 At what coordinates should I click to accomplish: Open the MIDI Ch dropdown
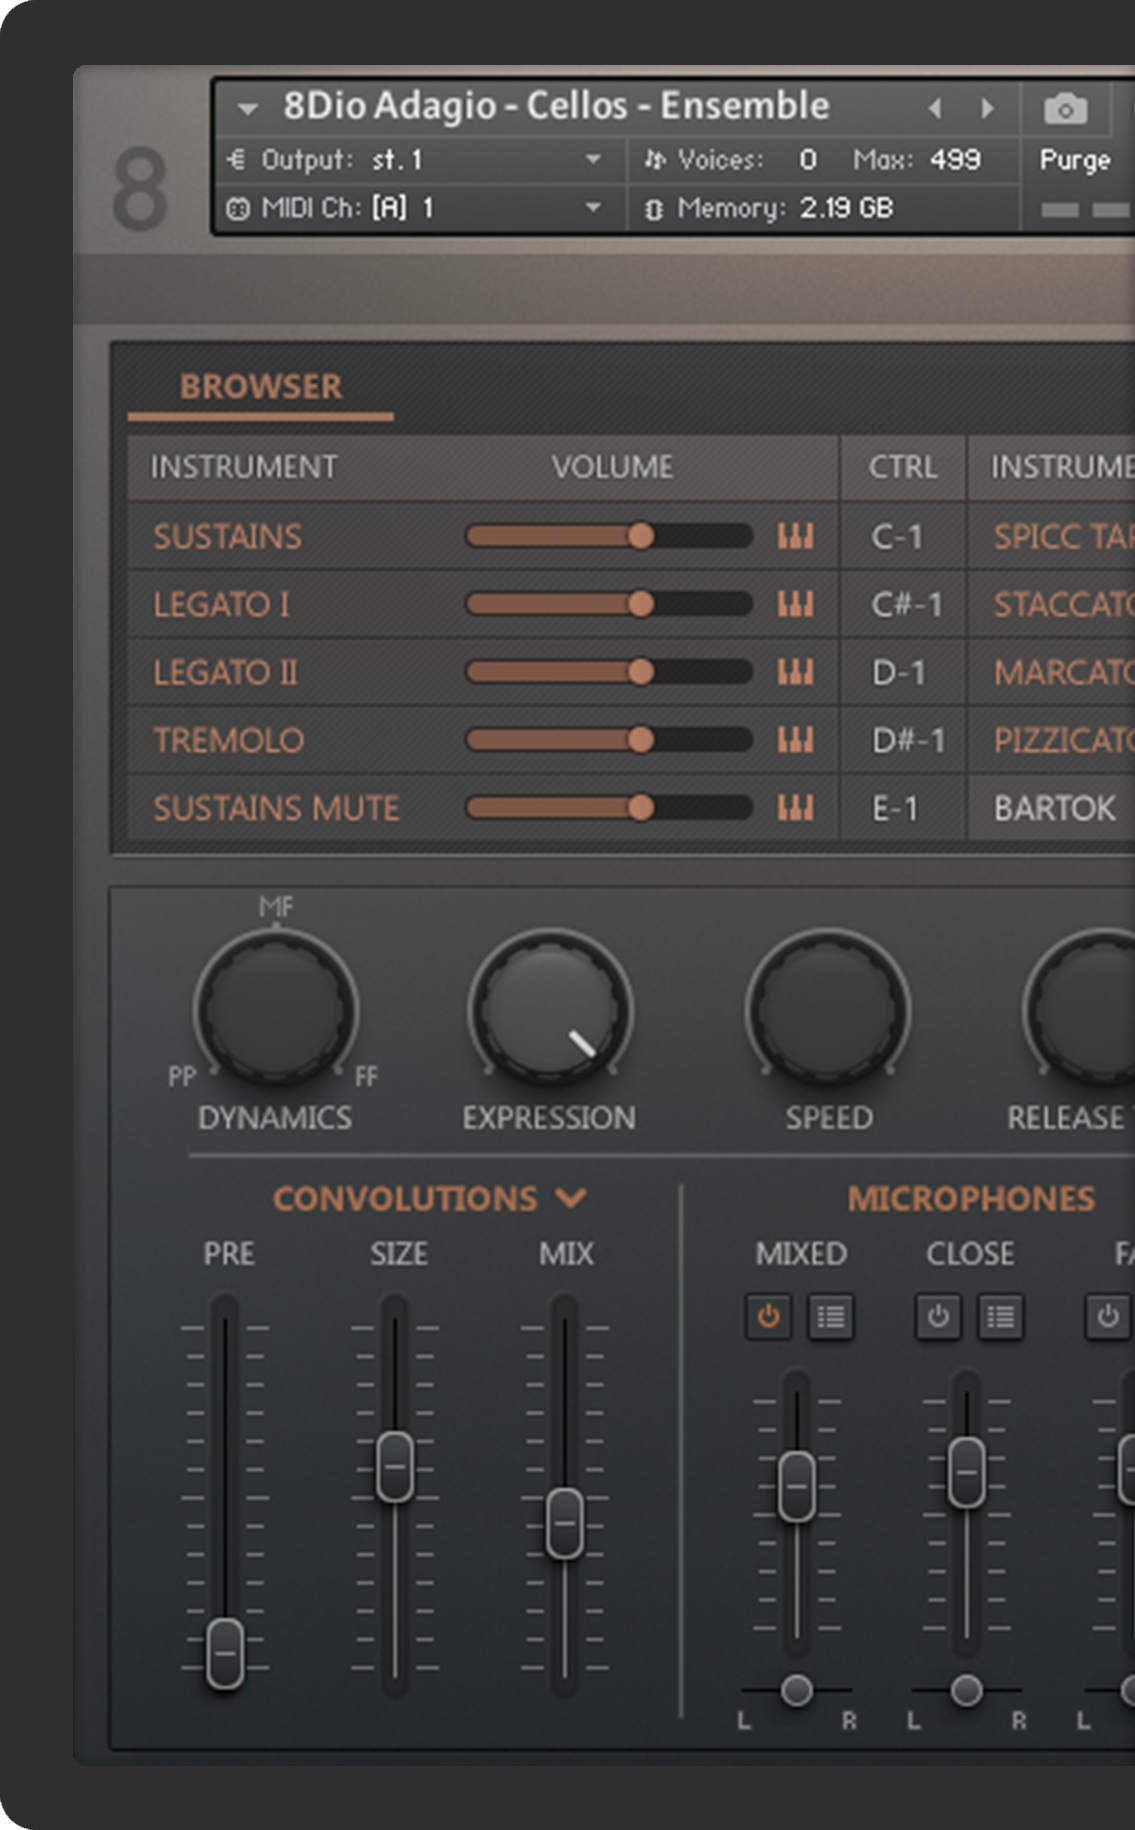593,208
